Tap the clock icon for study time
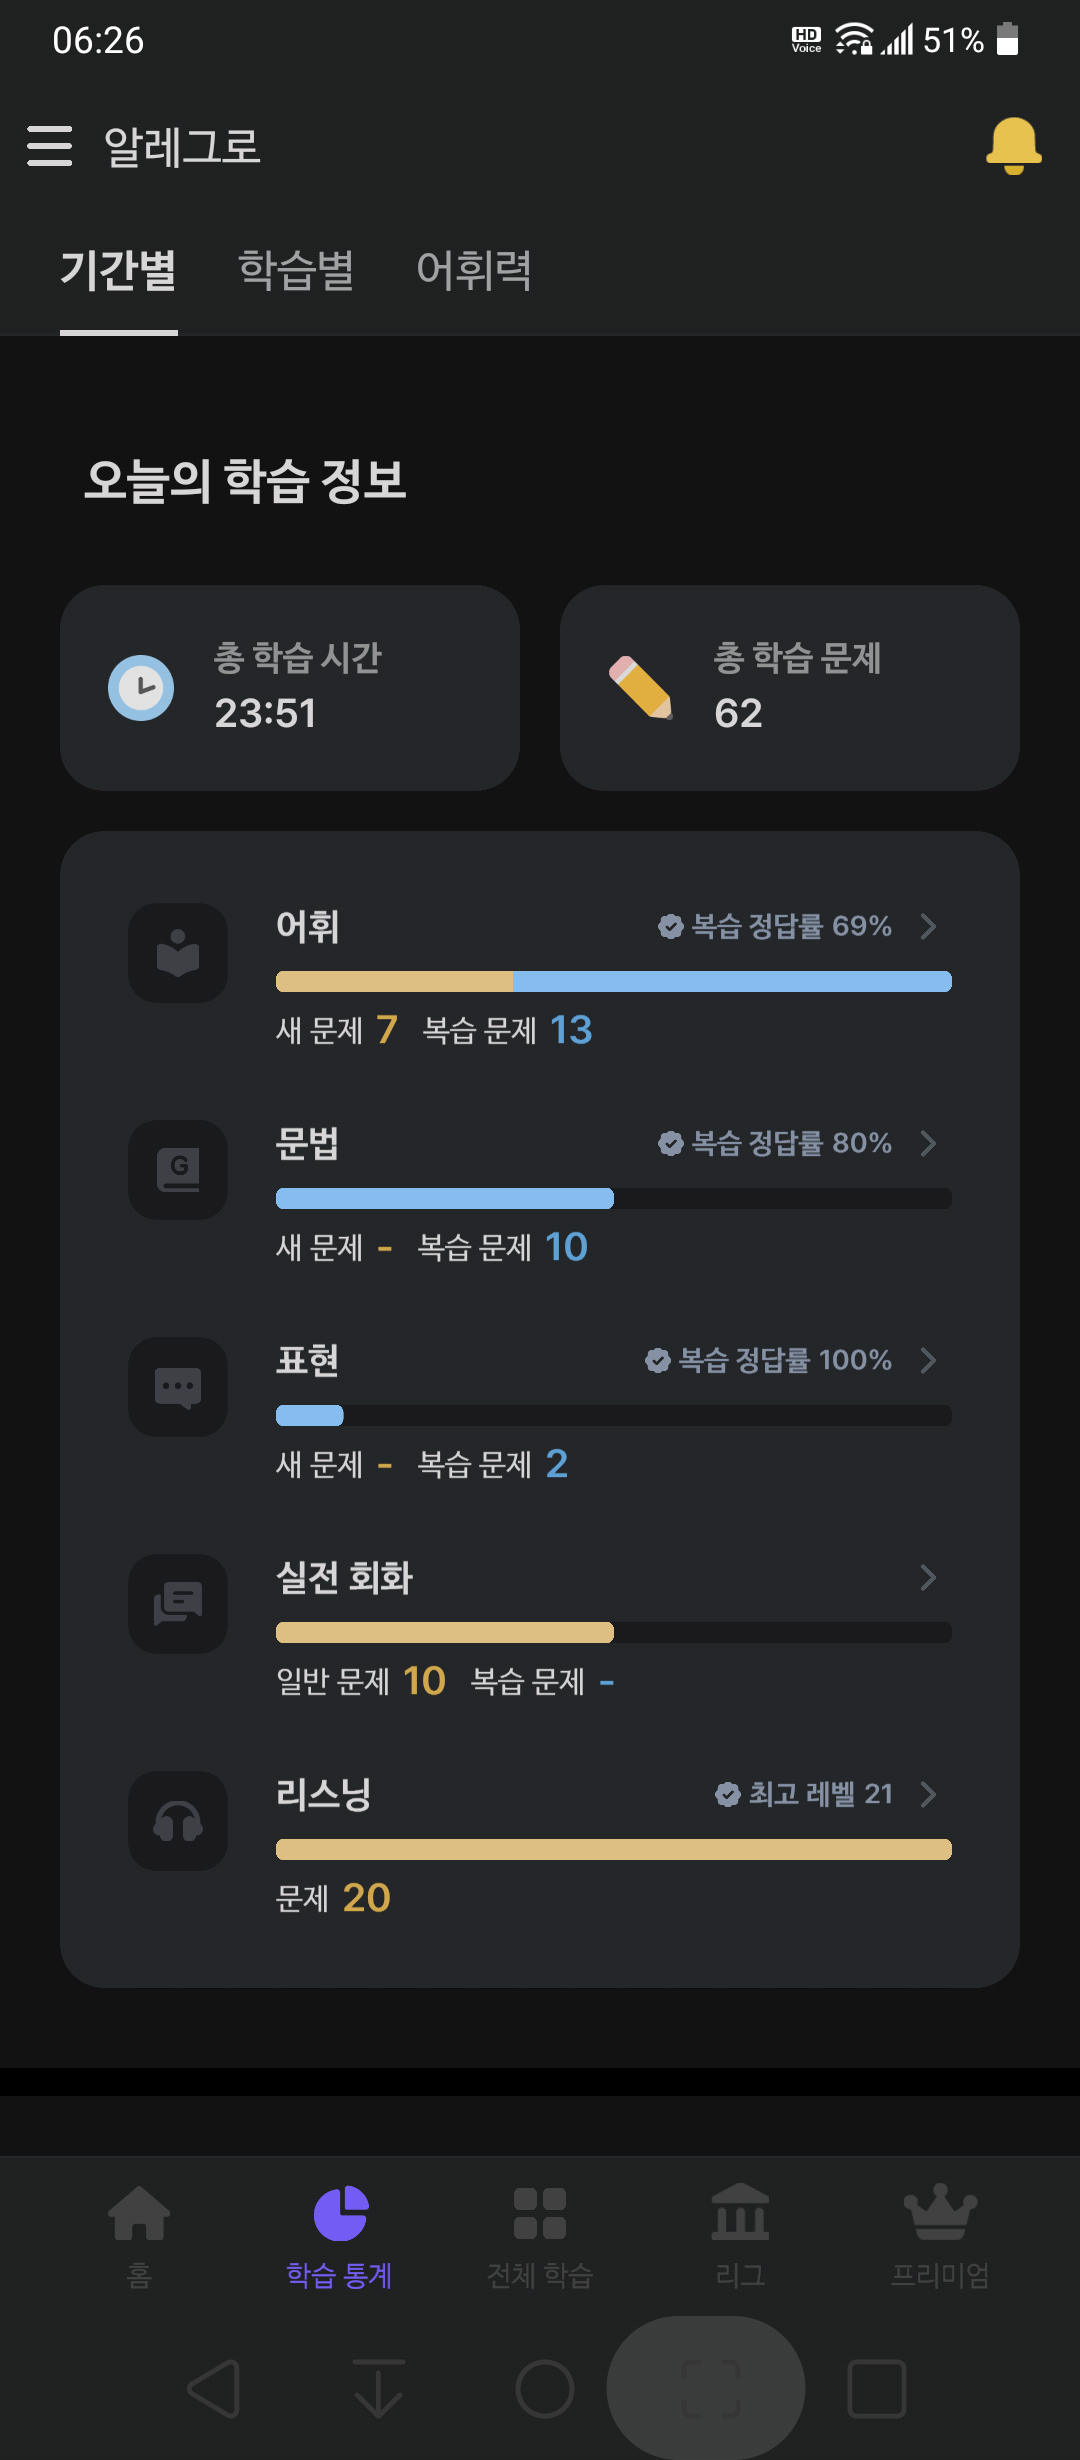 [141, 688]
